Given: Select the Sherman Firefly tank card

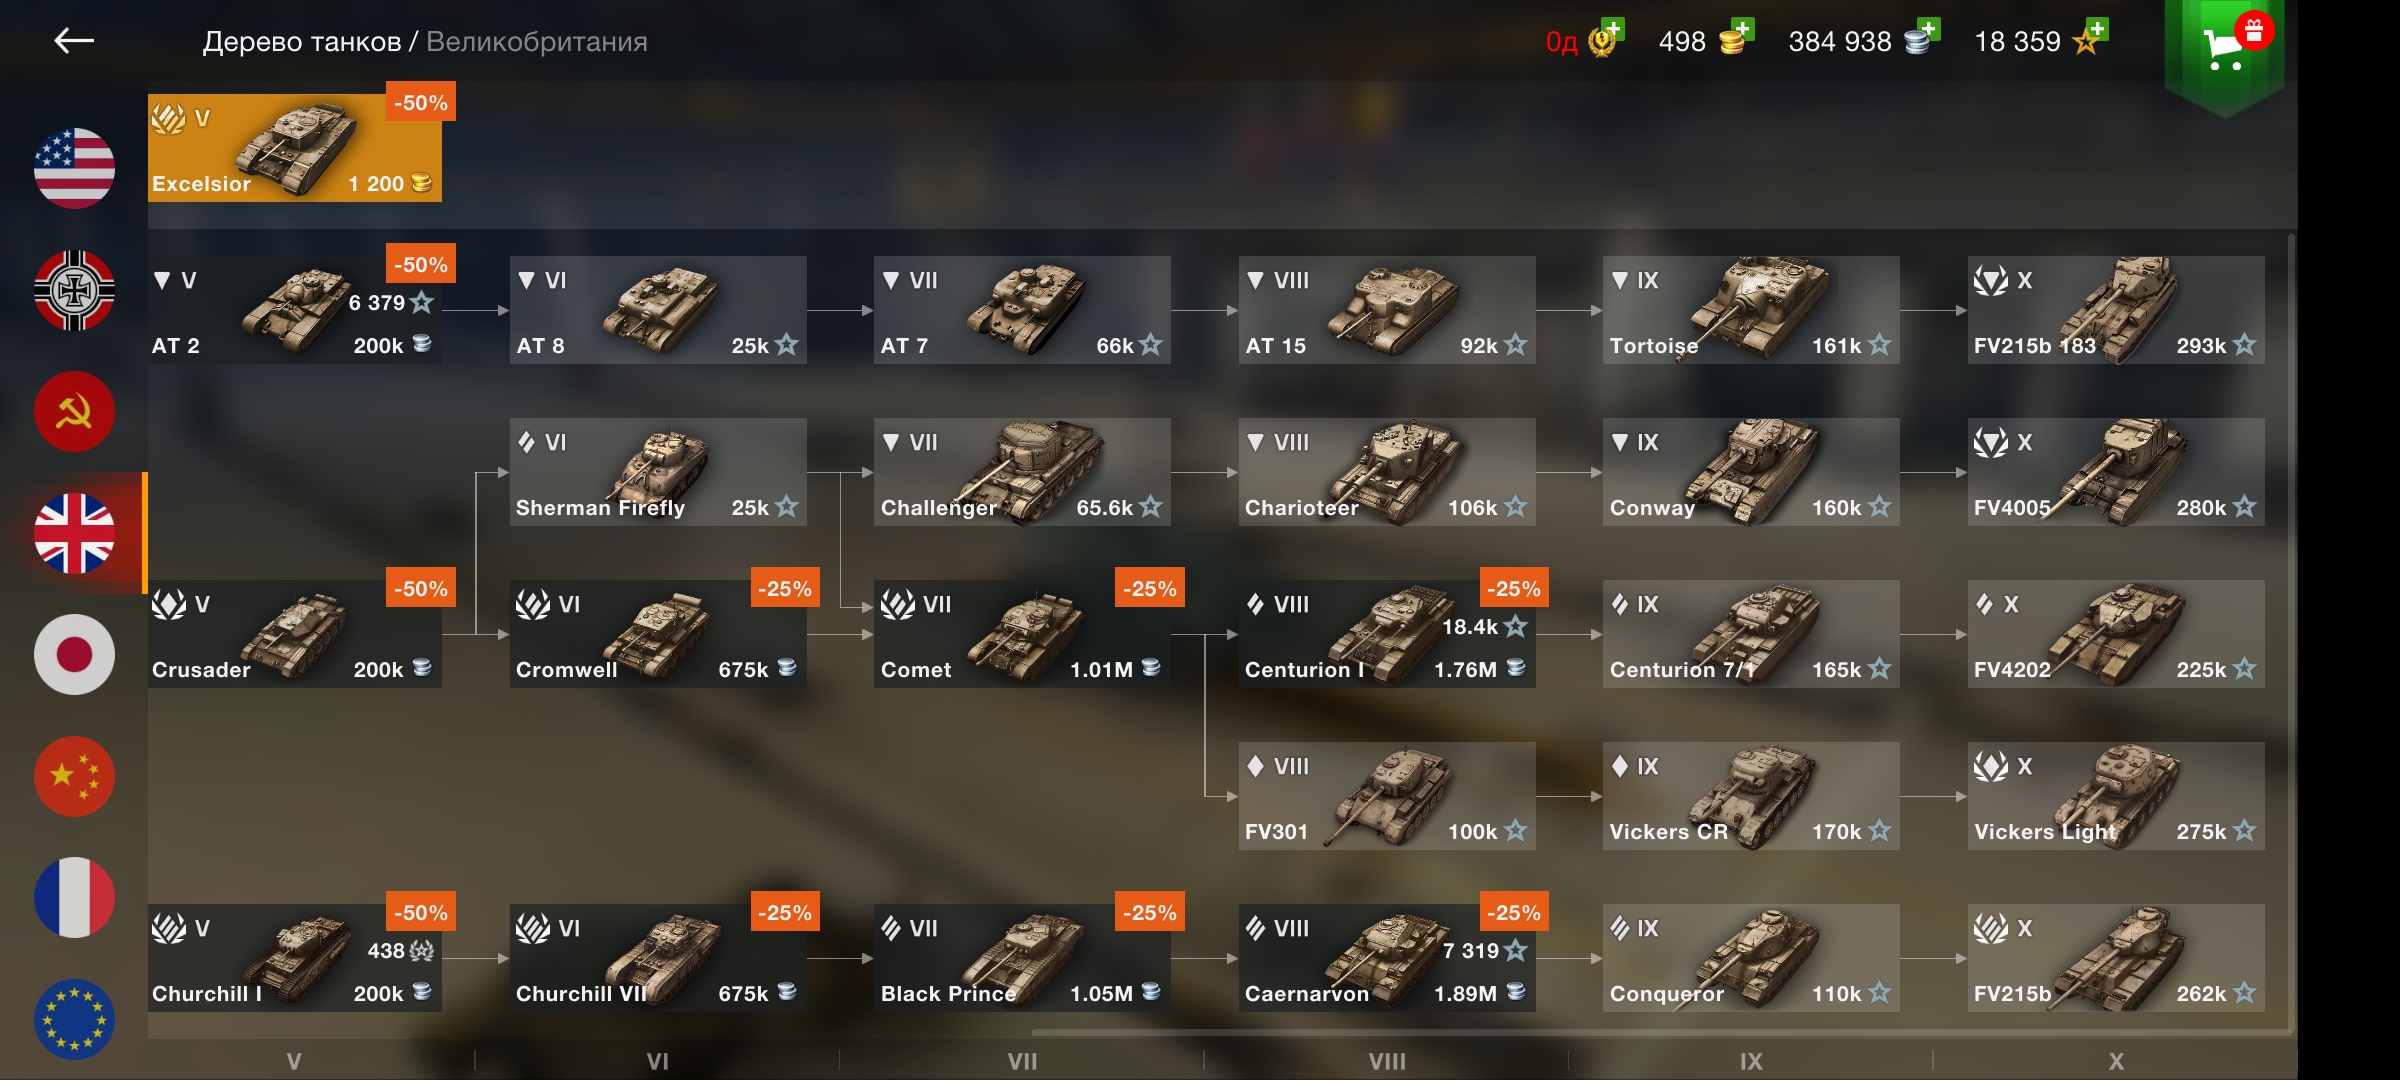Looking at the screenshot, I should tap(658, 472).
